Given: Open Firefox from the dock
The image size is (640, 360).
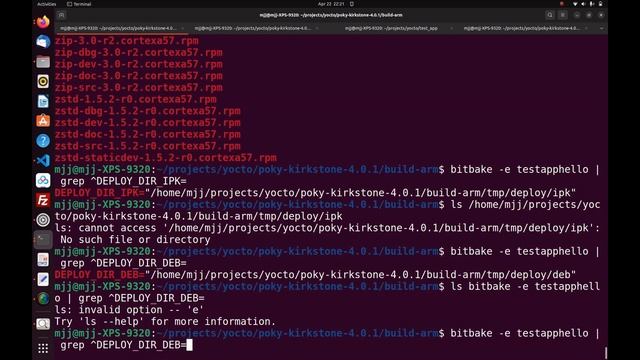Looking at the screenshot, I should tap(43, 22).
